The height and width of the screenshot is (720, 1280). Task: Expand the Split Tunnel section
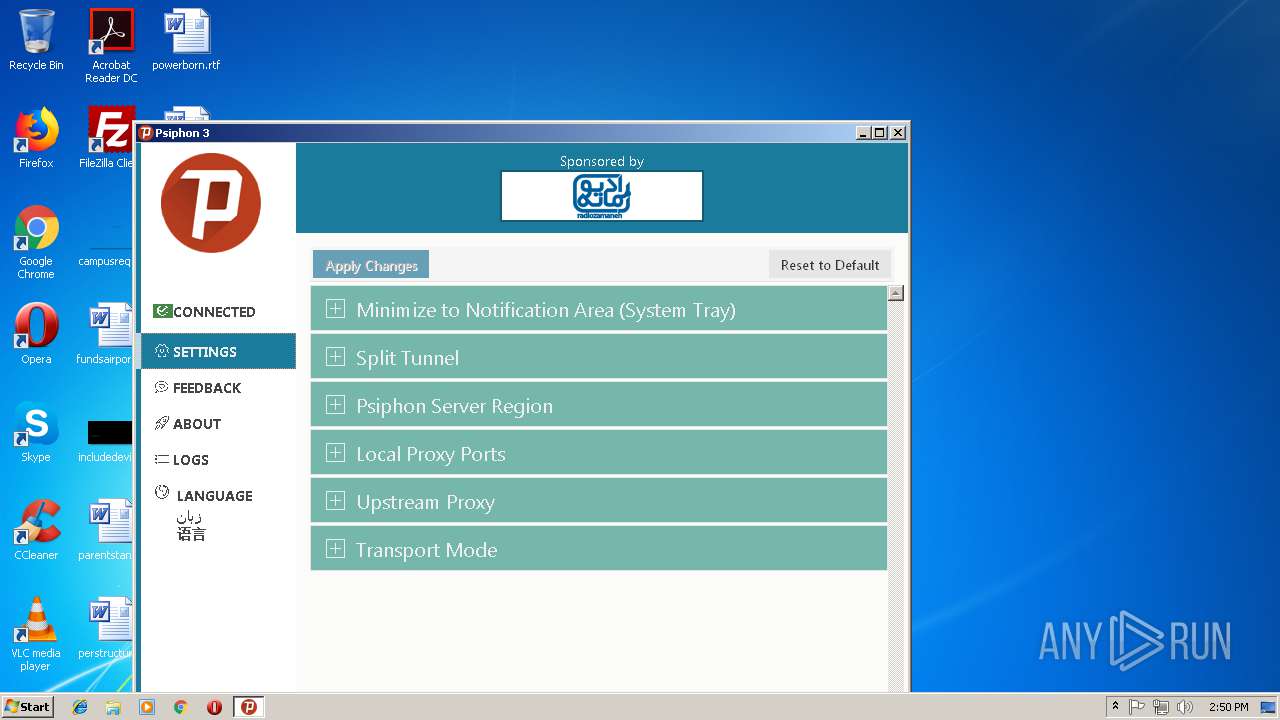pos(599,358)
